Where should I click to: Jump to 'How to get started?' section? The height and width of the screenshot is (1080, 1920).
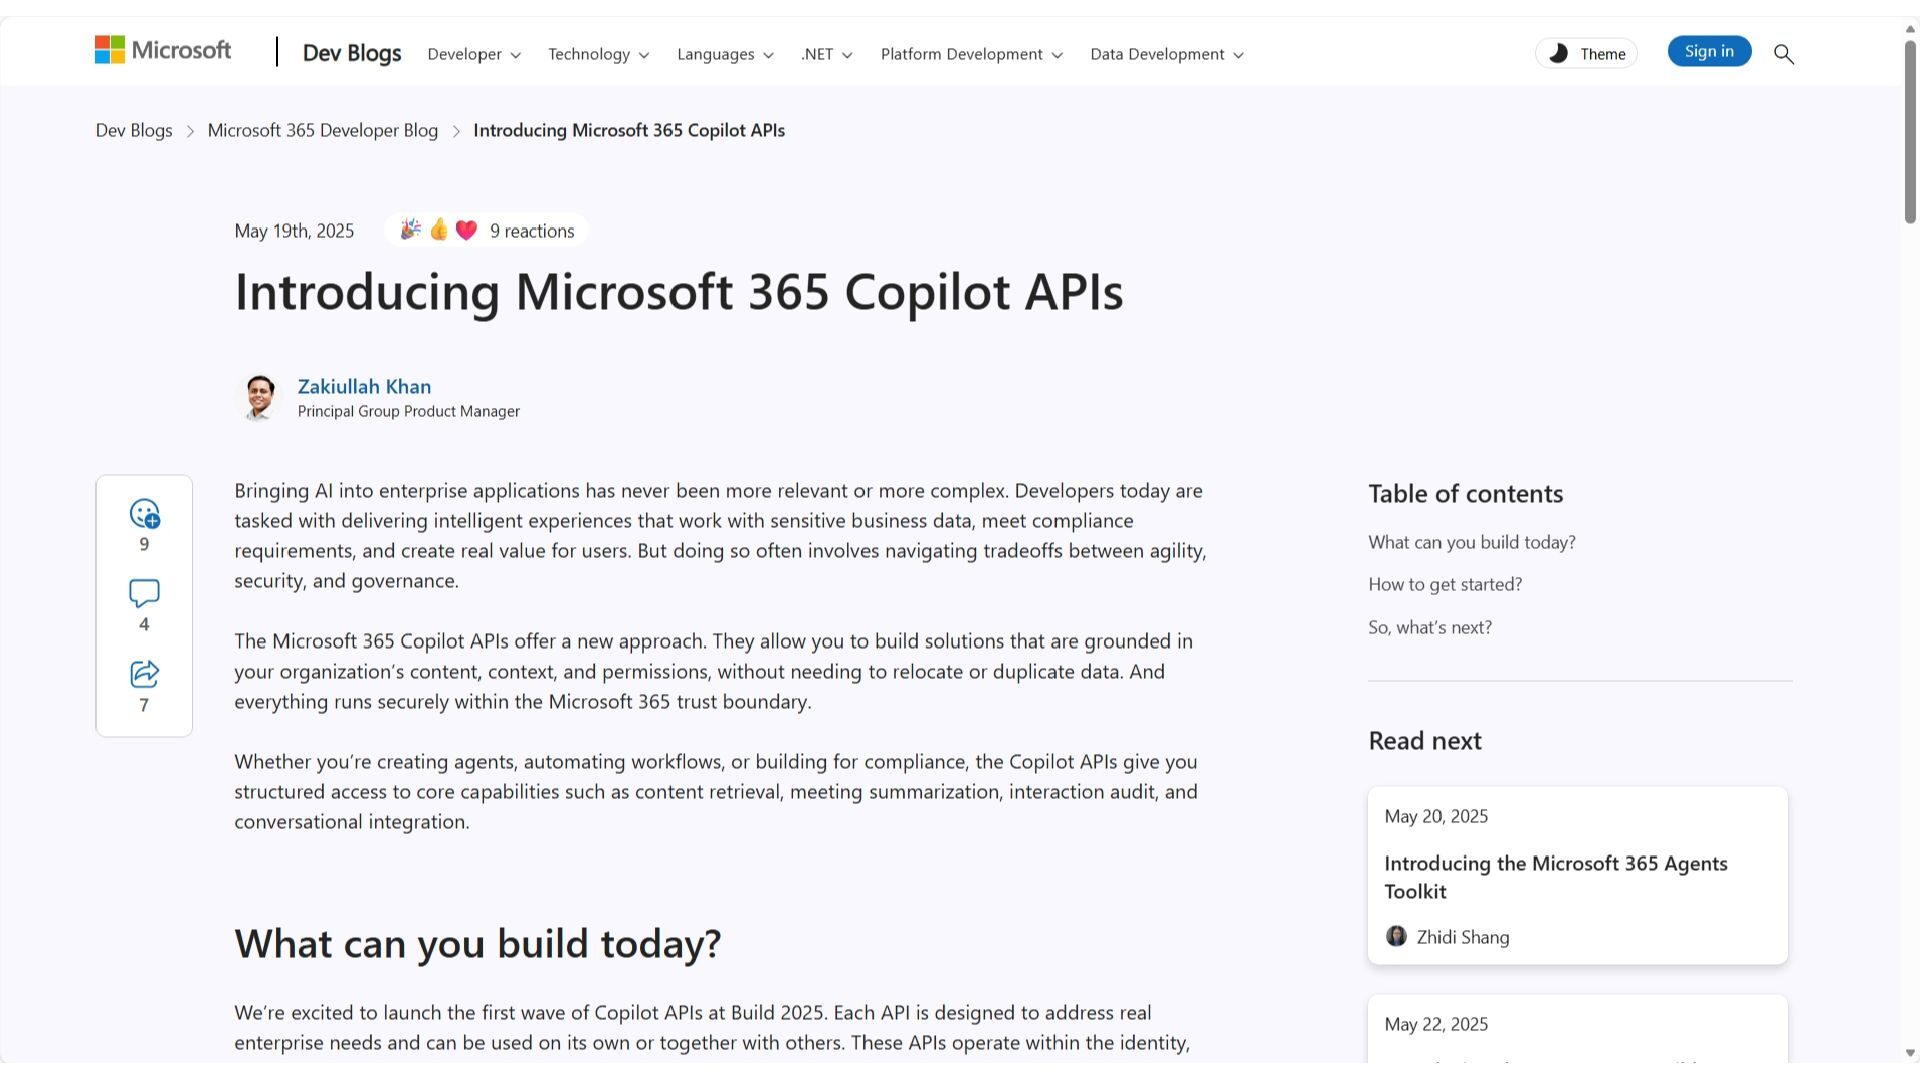pos(1444,585)
